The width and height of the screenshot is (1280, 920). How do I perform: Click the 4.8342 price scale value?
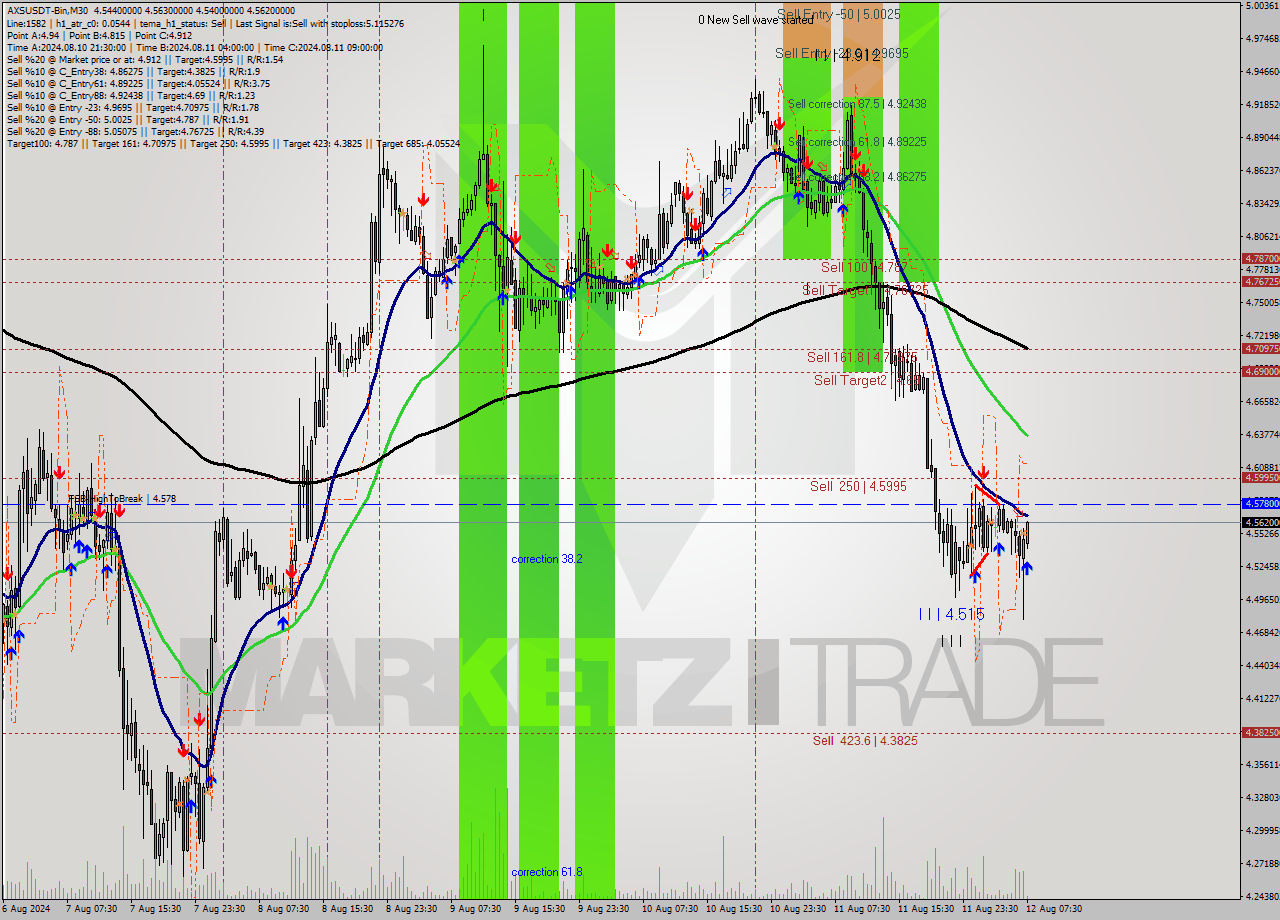[x=1263, y=204]
